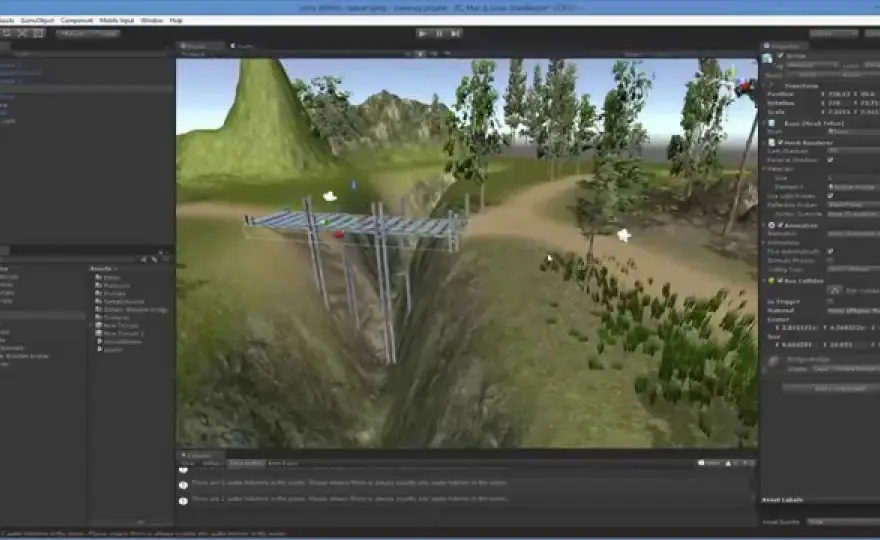Collapse the Materials list expander
The height and width of the screenshot is (540, 880).
pyautogui.click(x=764, y=169)
